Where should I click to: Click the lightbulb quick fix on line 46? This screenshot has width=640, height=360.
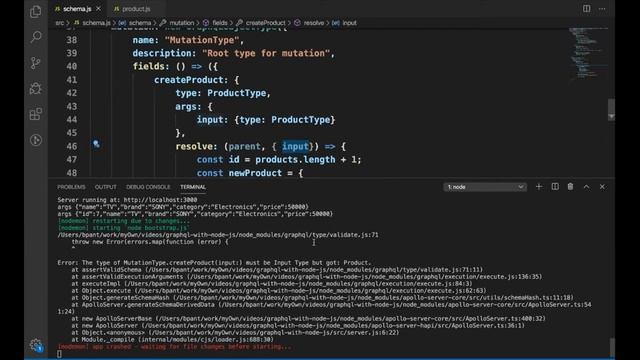point(96,144)
